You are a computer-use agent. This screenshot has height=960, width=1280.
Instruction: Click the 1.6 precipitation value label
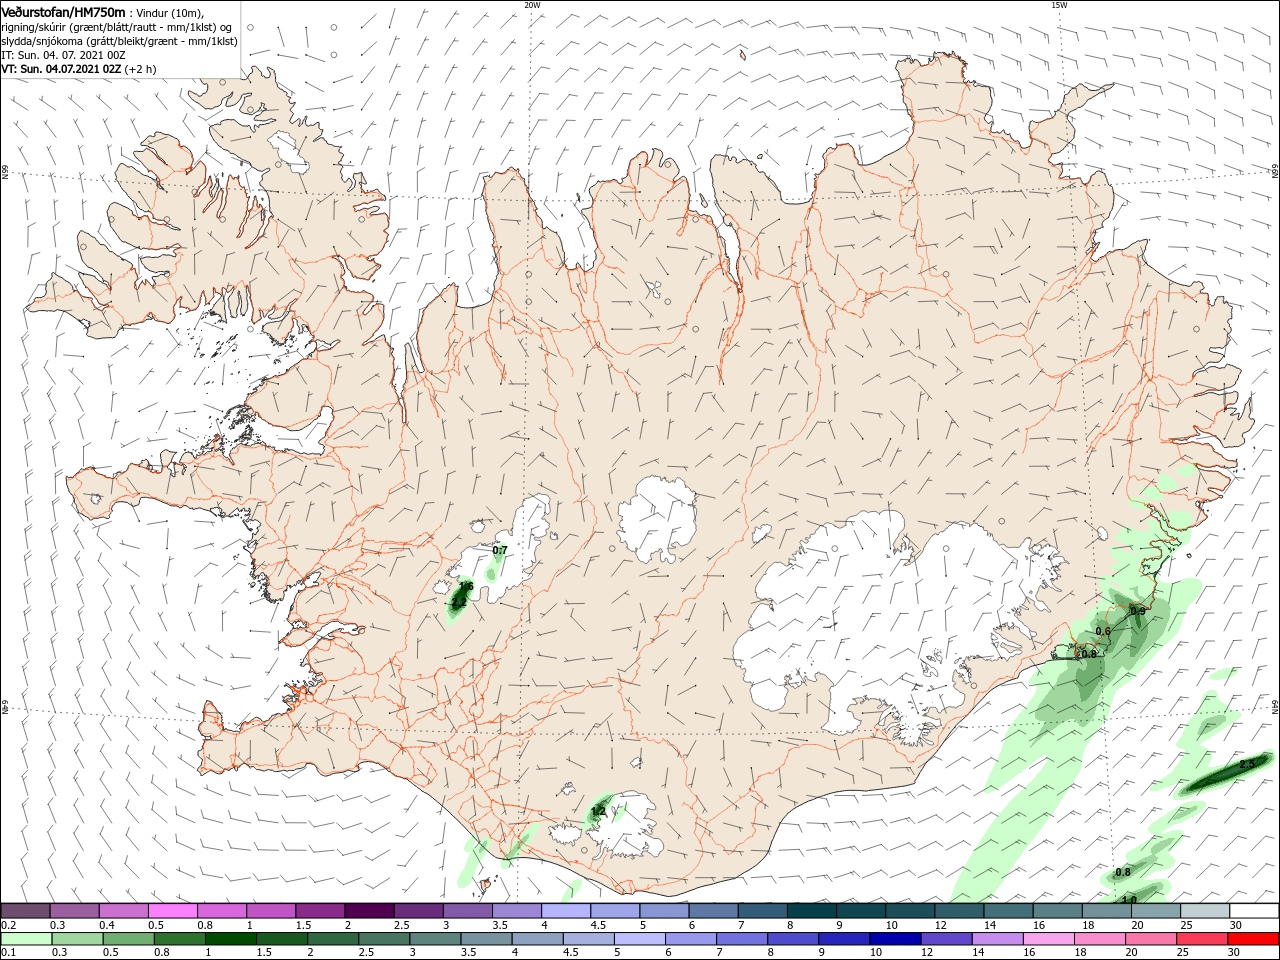pos(466,587)
